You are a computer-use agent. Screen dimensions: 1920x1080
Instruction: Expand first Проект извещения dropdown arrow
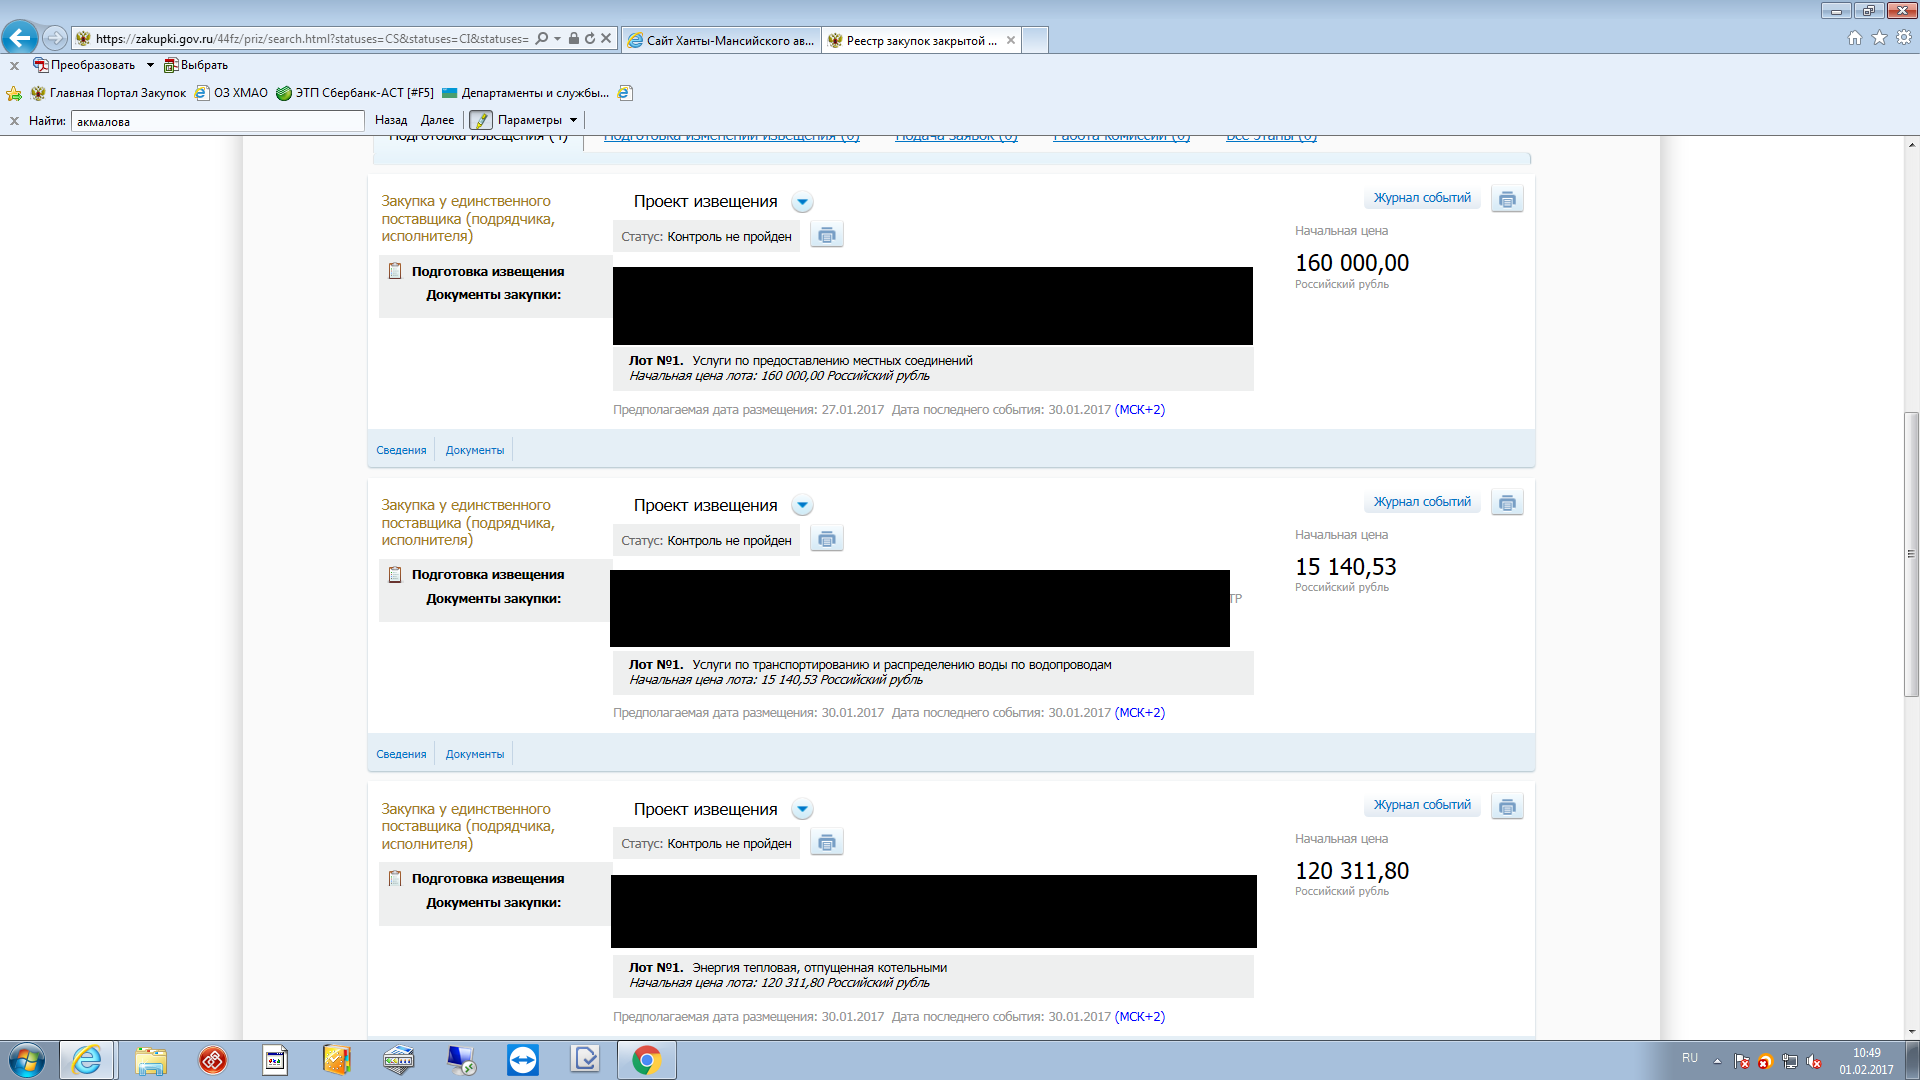pyautogui.click(x=802, y=202)
